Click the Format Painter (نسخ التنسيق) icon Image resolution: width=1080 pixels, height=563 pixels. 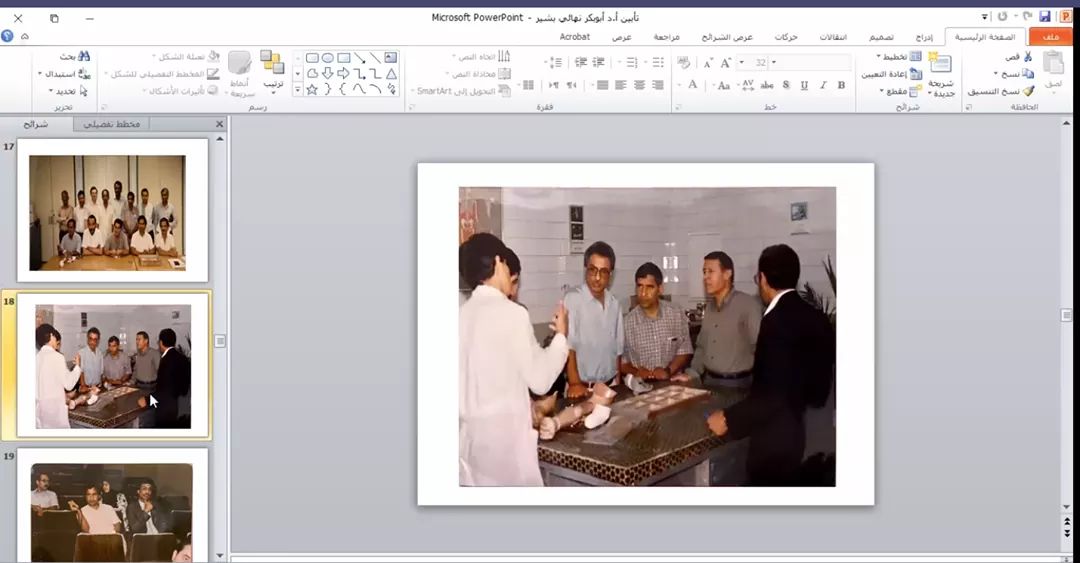click(1027, 91)
